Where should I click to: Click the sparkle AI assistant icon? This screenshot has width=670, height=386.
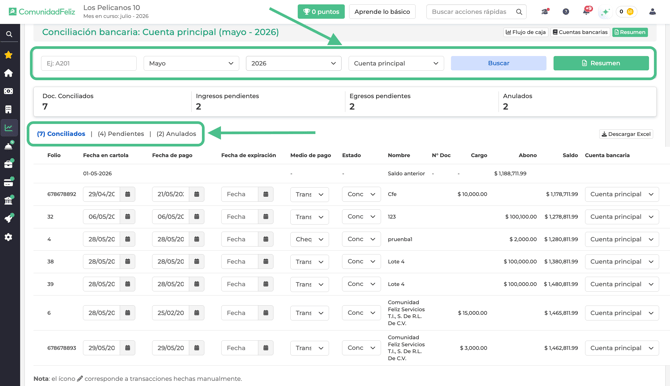pos(605,12)
